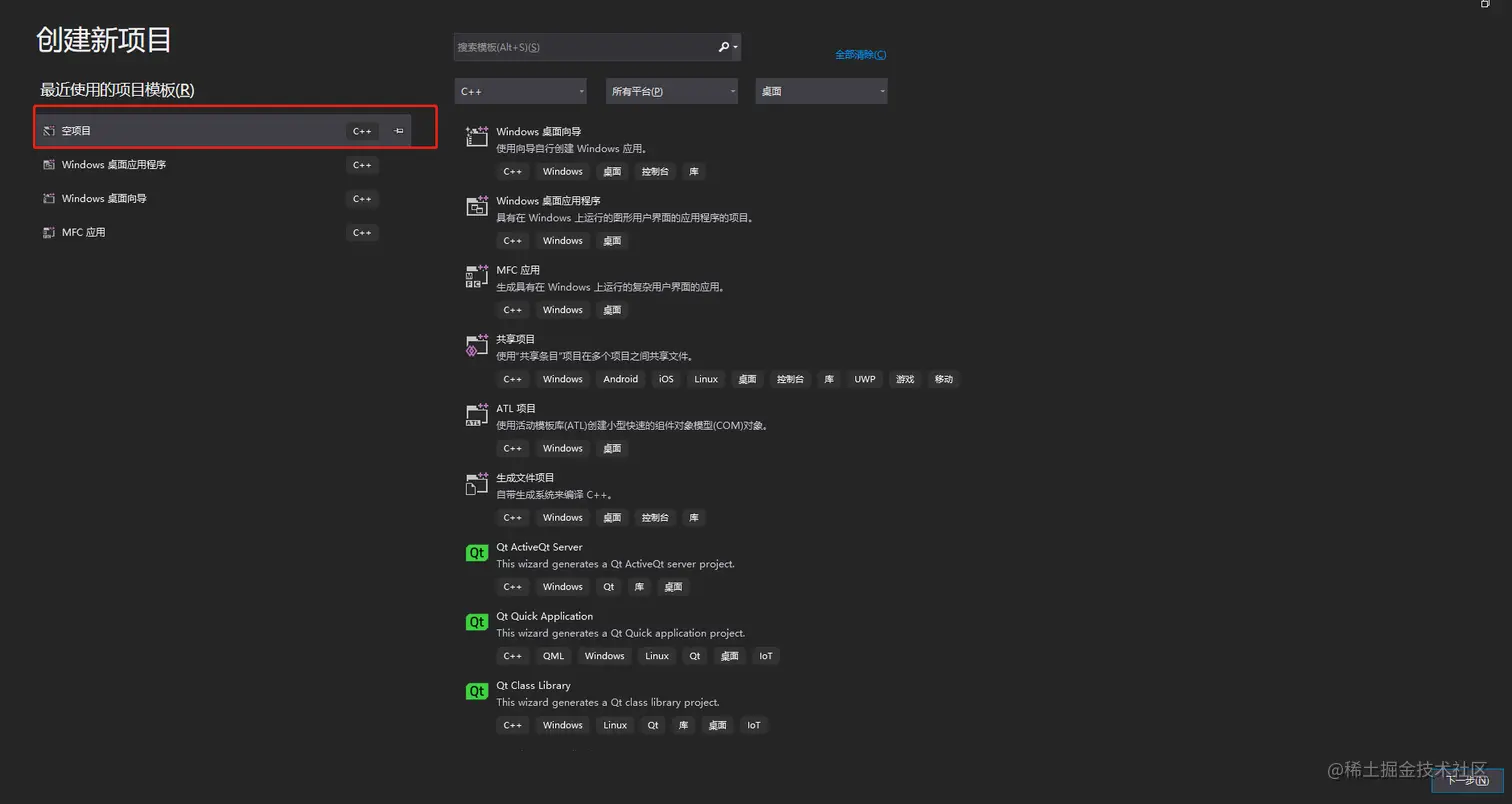The width and height of the screenshot is (1512, 804).
Task: Click the 游戏 tag under 共享项目
Action: click(x=905, y=379)
